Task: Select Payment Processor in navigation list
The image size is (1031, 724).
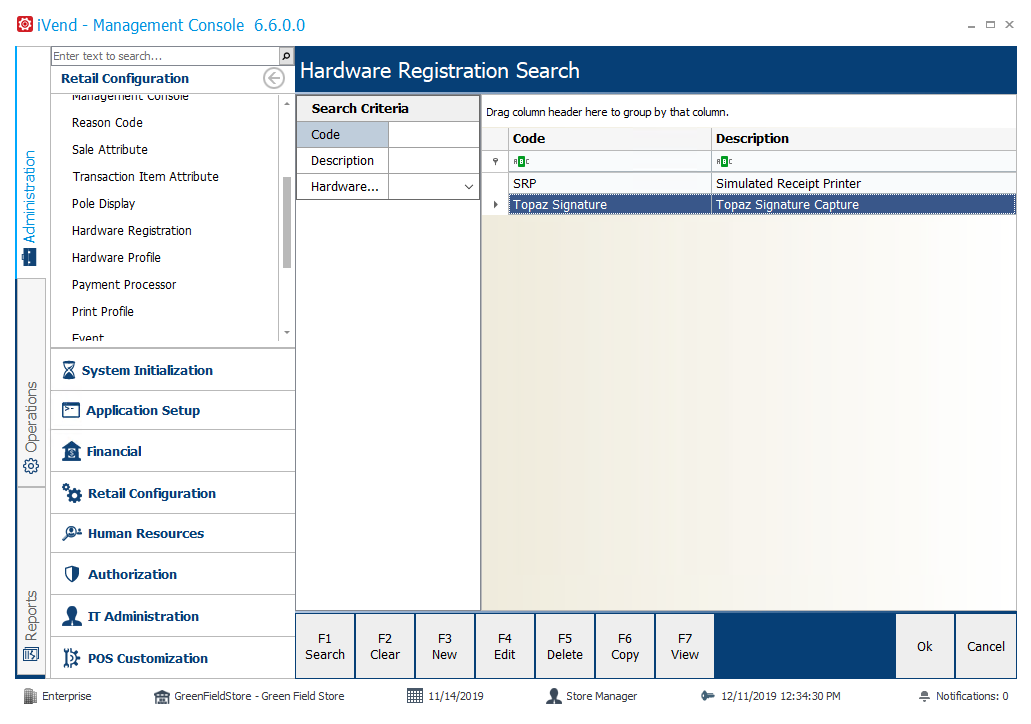Action: click(124, 284)
